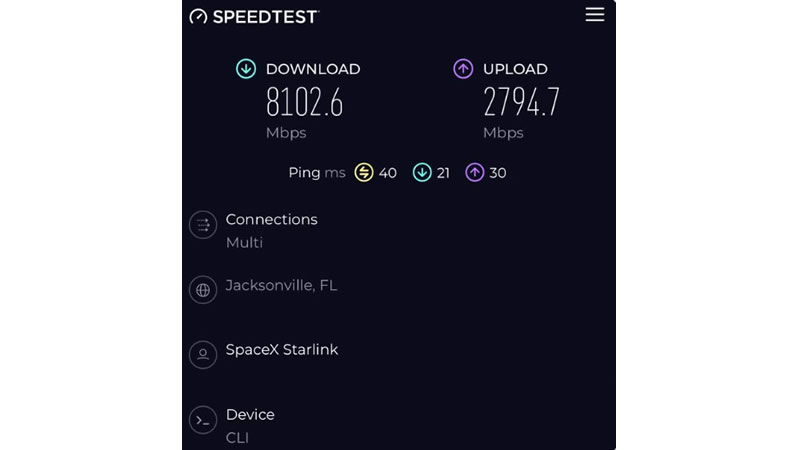Click the user provider icon
Viewport: 800px width, 450px height.
tap(203, 354)
